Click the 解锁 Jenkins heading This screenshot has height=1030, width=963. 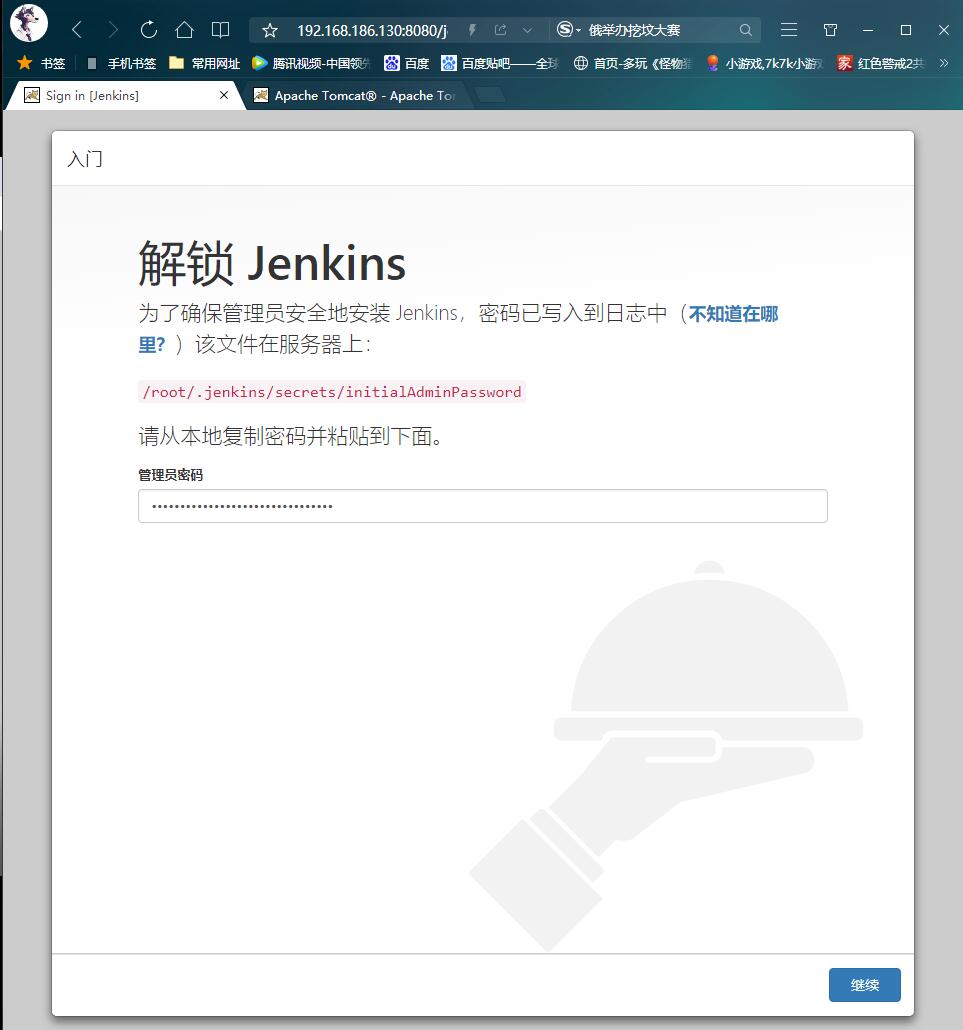coord(272,263)
